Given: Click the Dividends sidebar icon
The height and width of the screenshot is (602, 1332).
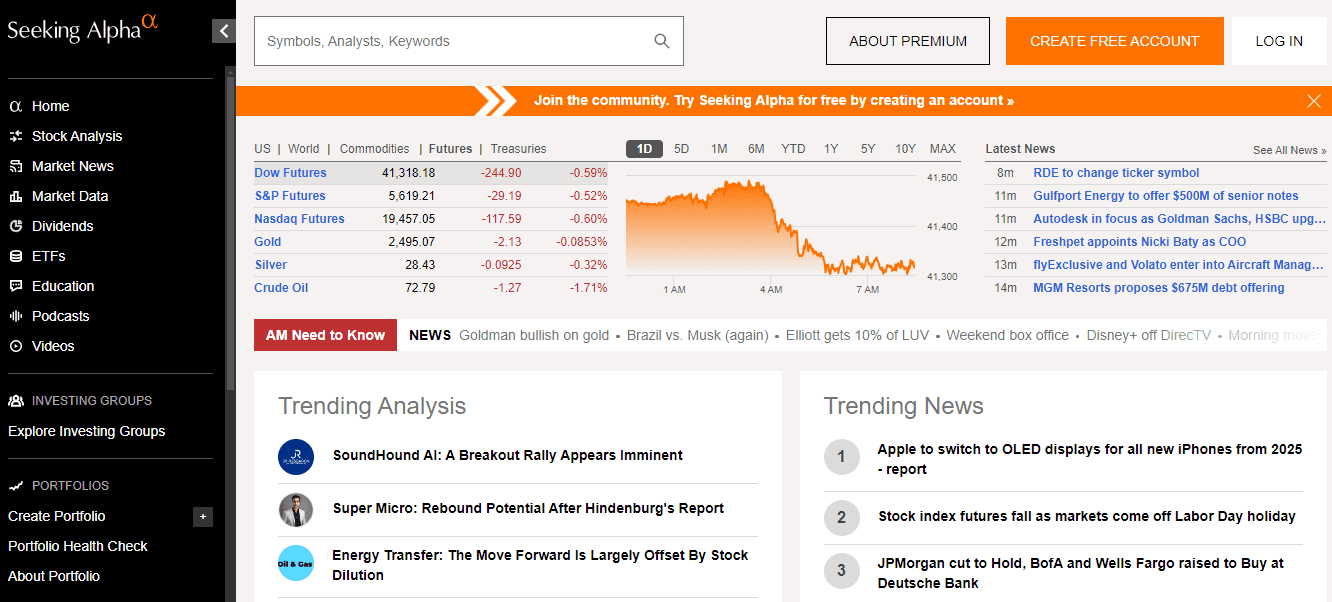Looking at the screenshot, I should [16, 226].
